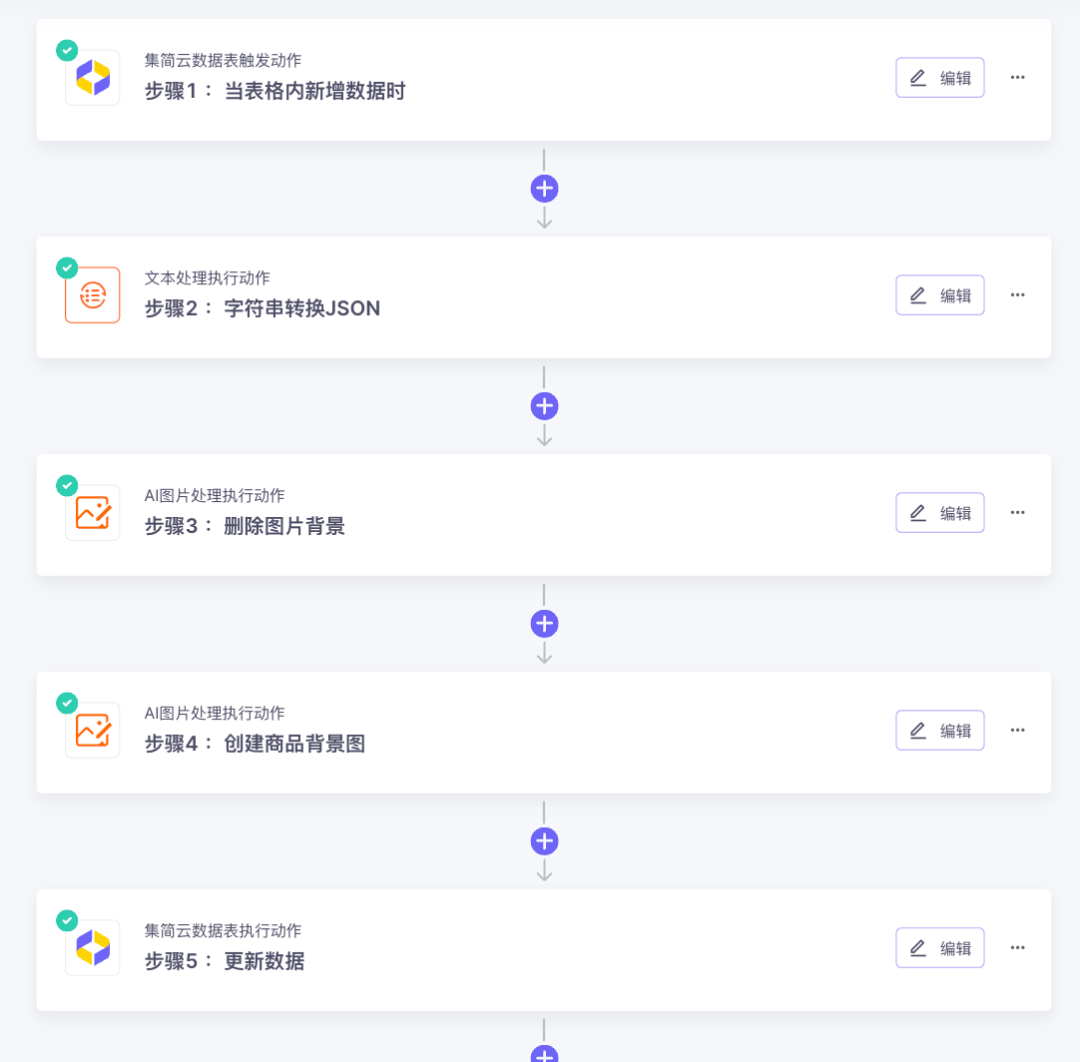The image size is (1080, 1062).
Task: Show more actions for step 3
Action: [1017, 512]
